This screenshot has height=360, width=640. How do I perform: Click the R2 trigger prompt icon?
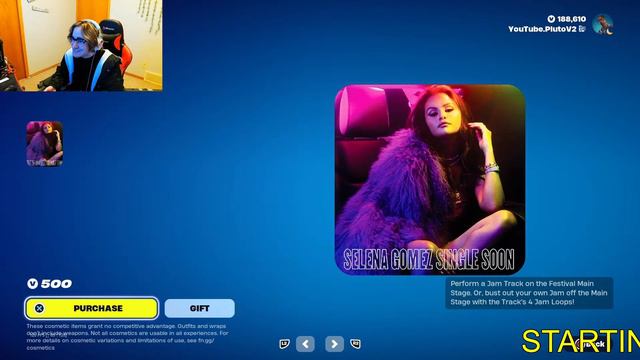[356, 344]
